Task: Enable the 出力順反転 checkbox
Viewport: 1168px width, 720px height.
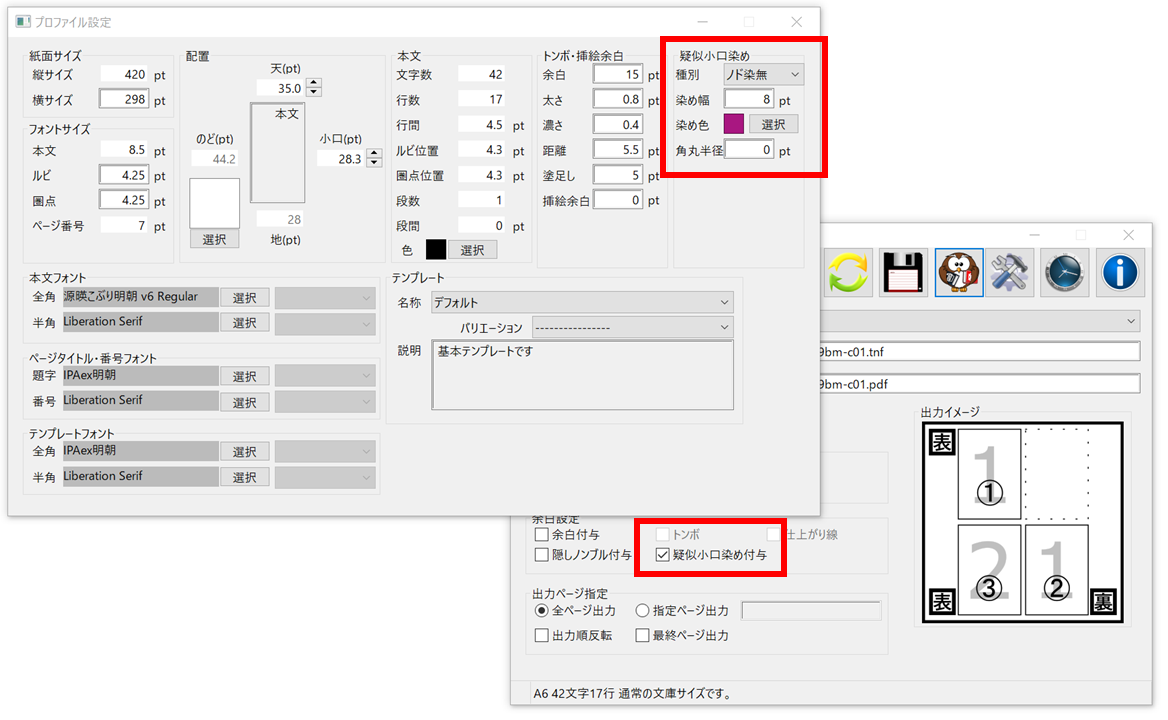Action: click(x=542, y=635)
